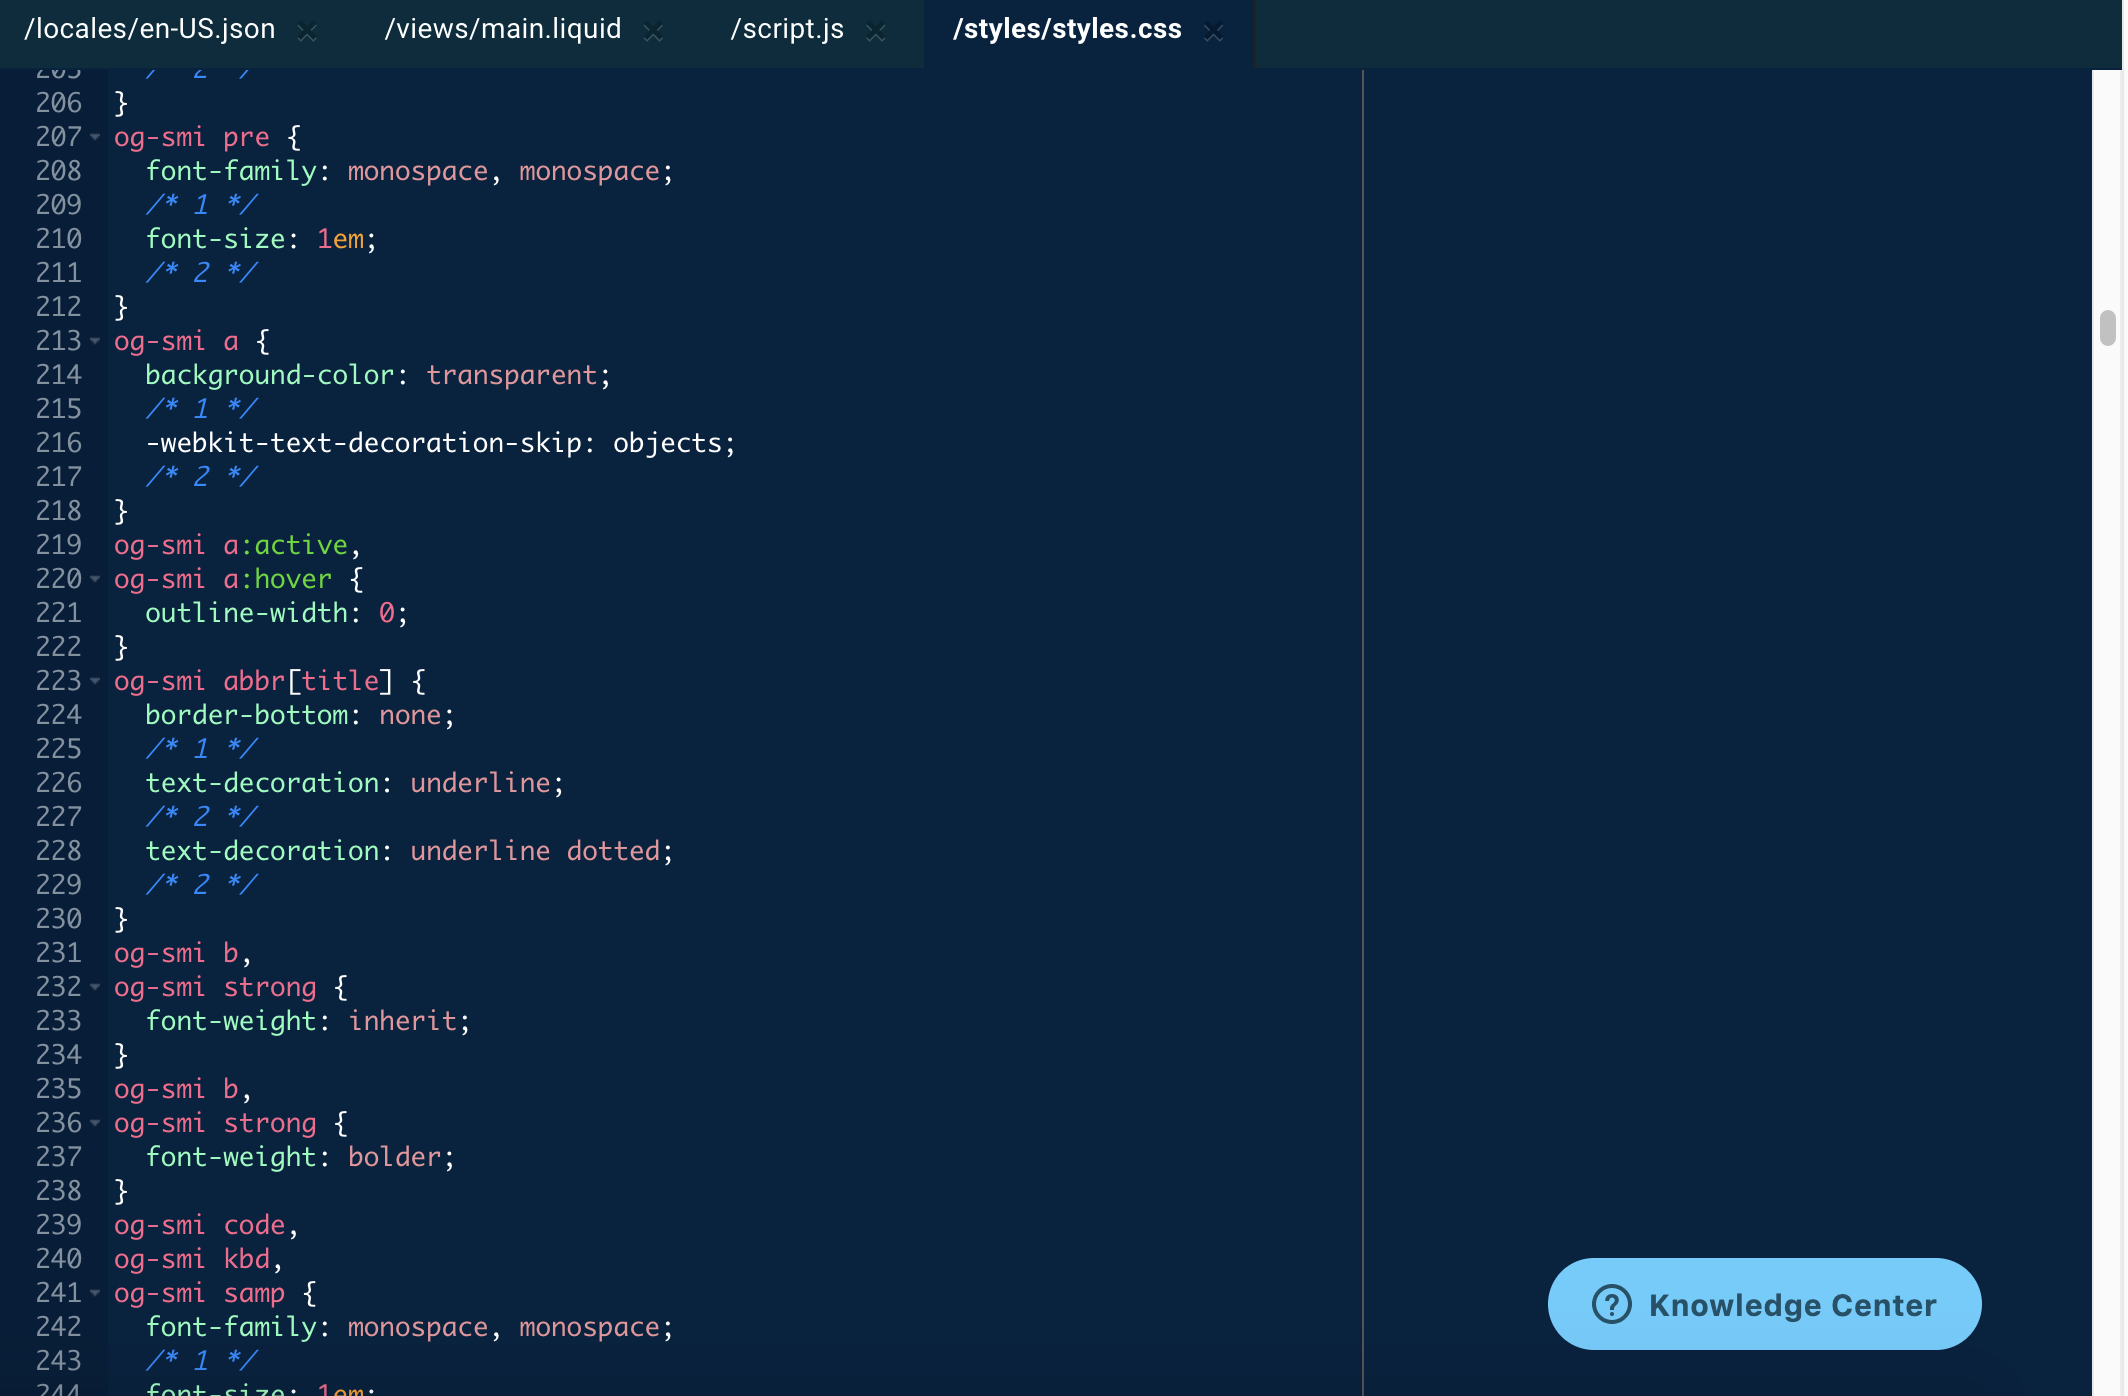Click the vertical scrollbar thumb
This screenshot has width=2128, height=1396.
(x=2107, y=328)
